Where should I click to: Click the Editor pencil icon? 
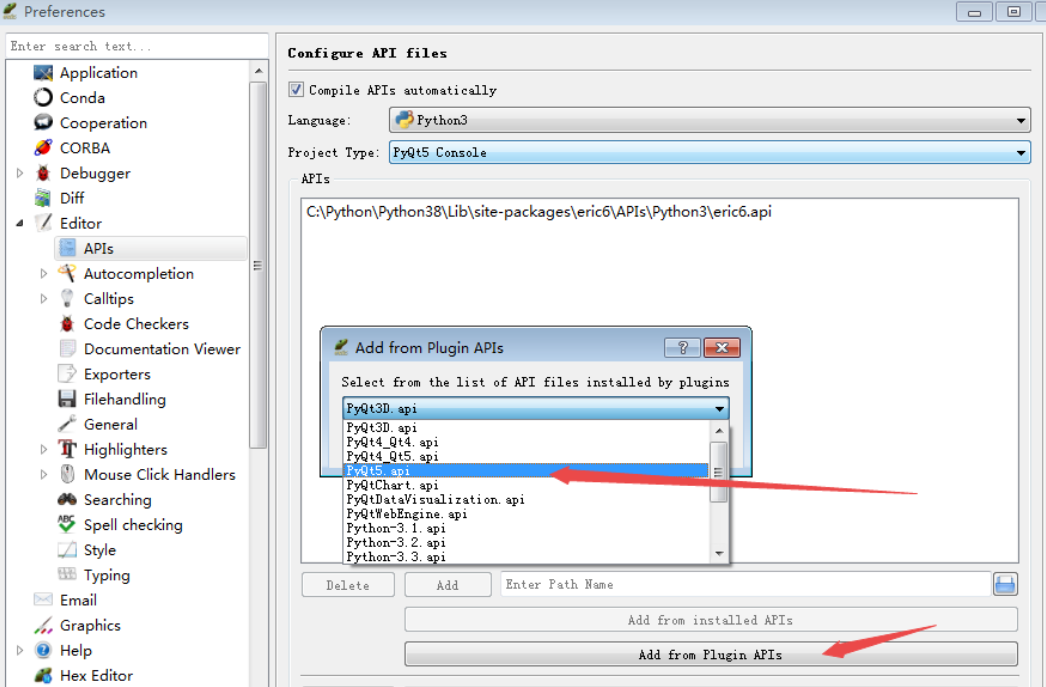(43, 223)
